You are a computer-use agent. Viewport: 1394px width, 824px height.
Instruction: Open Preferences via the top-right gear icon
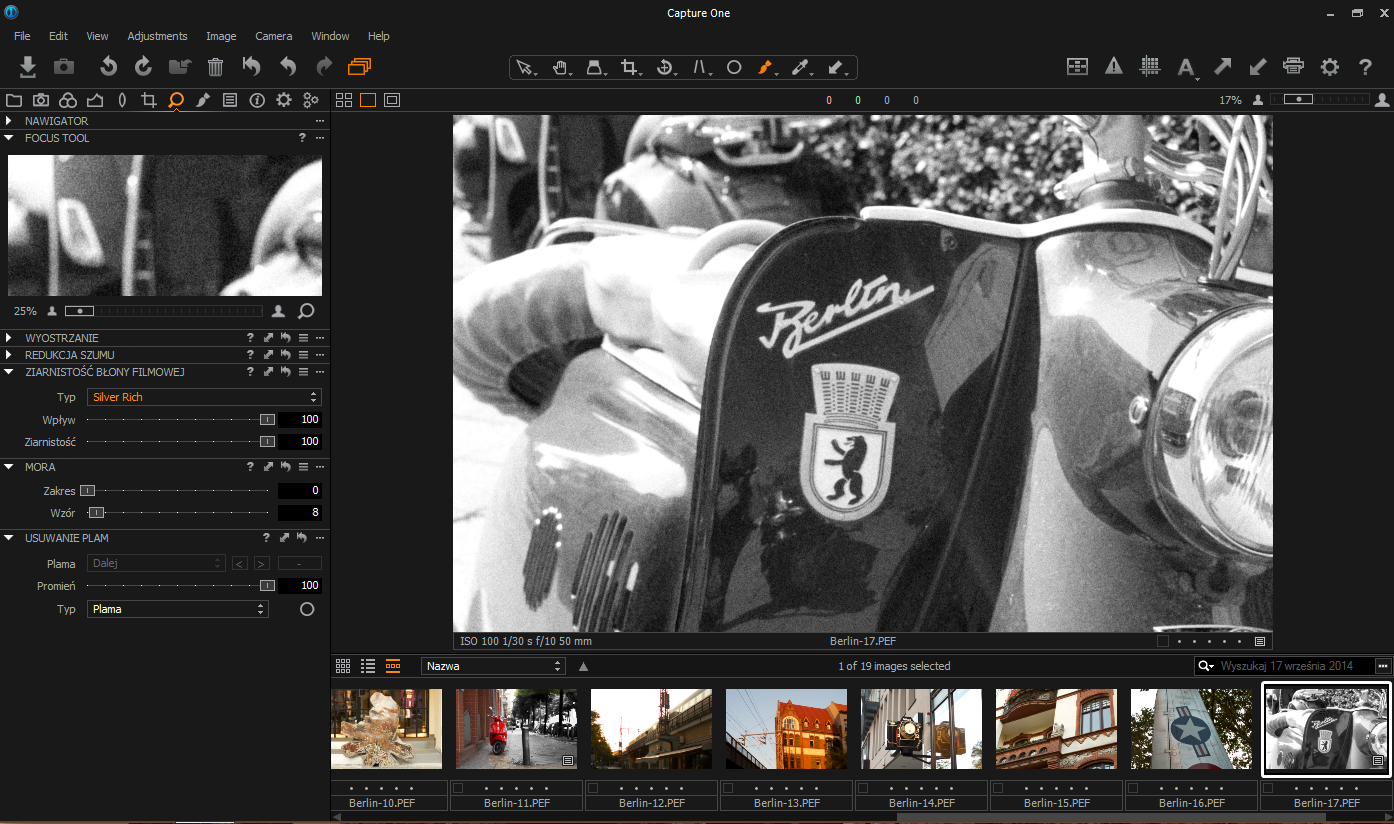tap(1329, 67)
